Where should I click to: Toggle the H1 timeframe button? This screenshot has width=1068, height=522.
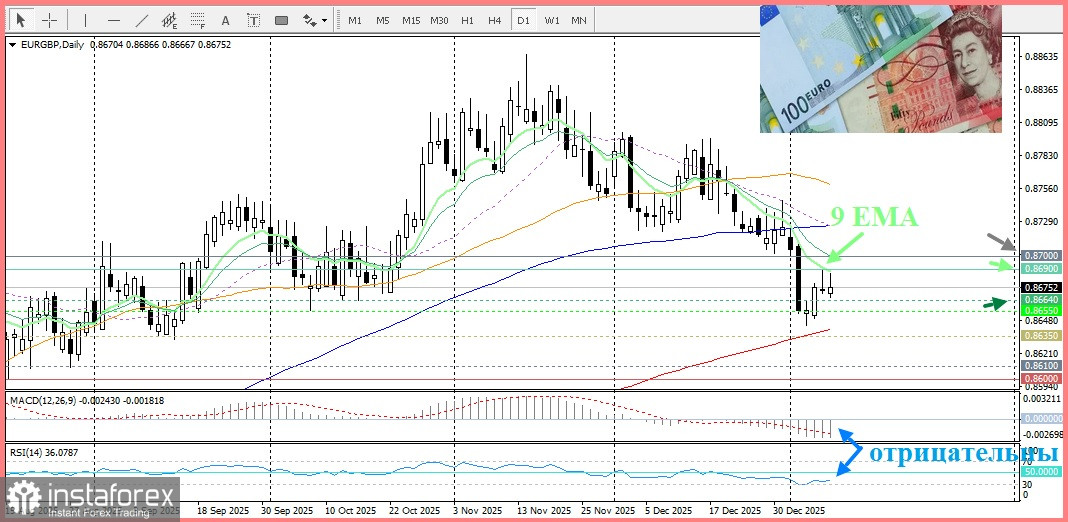[467, 20]
